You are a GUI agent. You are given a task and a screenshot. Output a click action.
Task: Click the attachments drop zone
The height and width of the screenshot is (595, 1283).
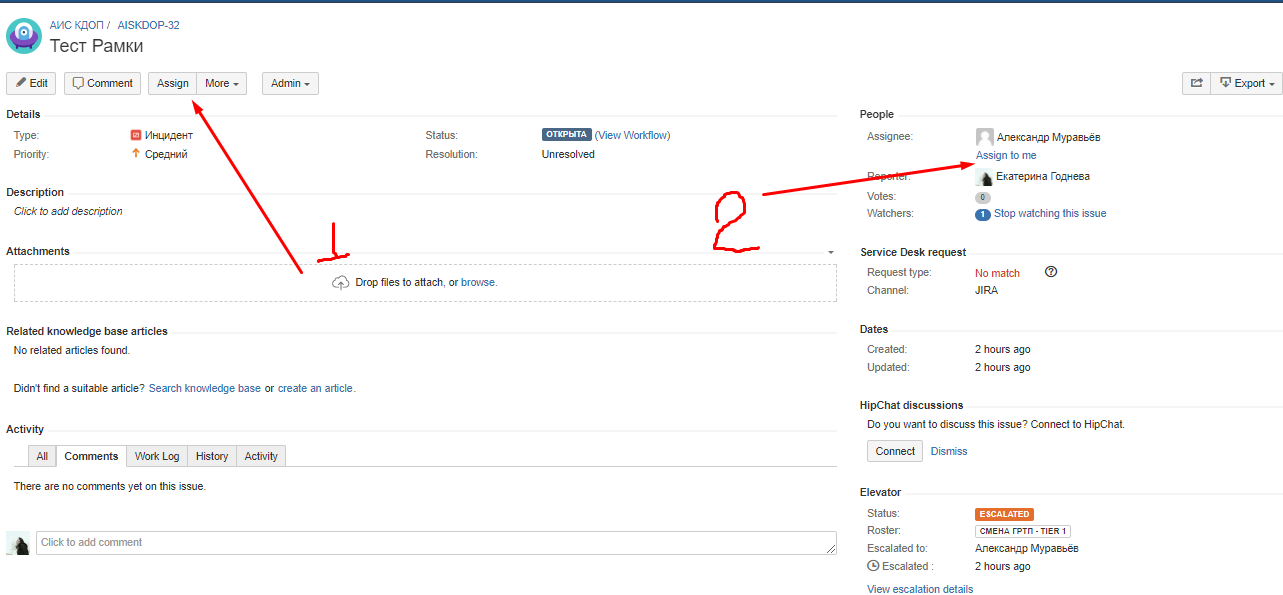pos(425,283)
